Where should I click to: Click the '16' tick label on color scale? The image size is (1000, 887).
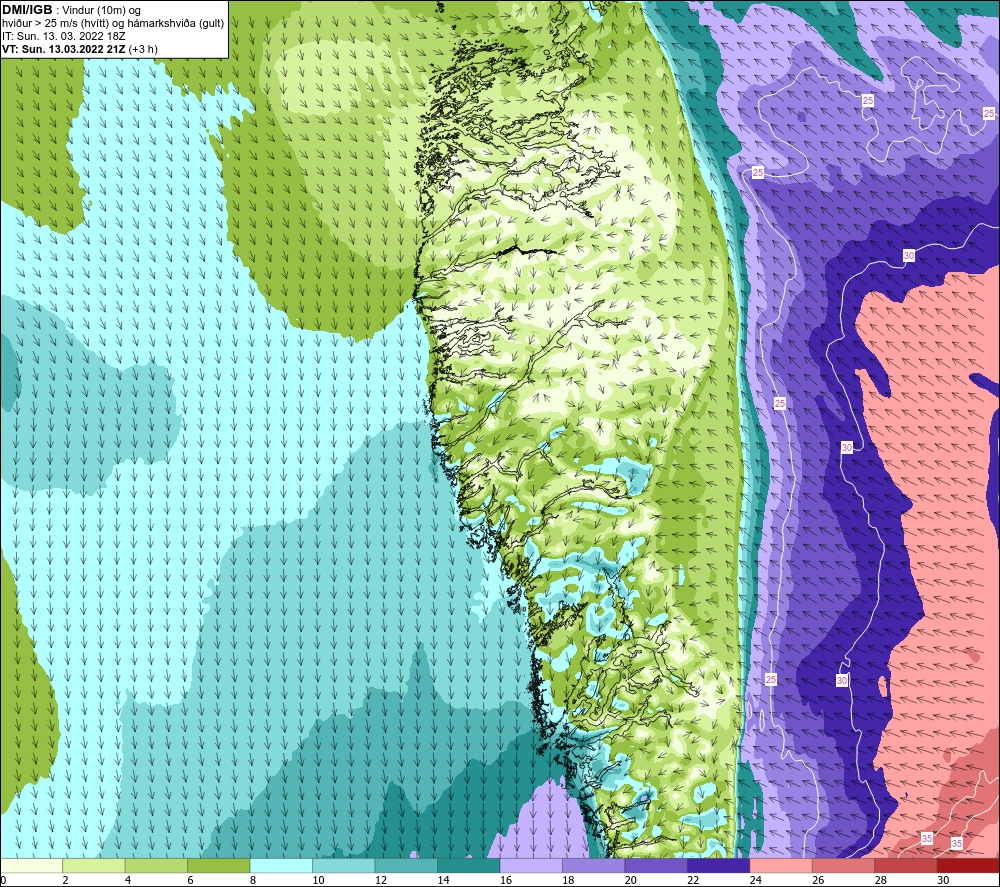point(506,880)
